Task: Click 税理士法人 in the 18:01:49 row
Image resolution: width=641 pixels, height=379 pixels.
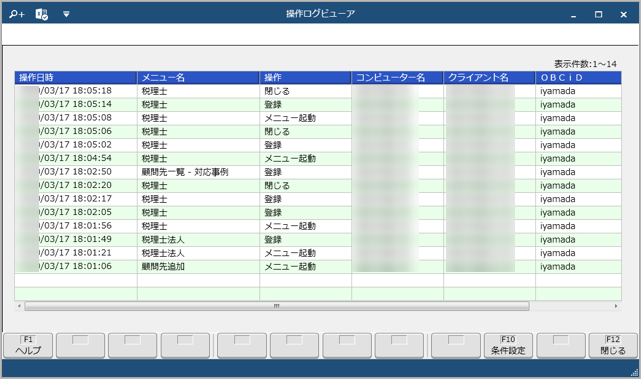Action: coord(163,240)
